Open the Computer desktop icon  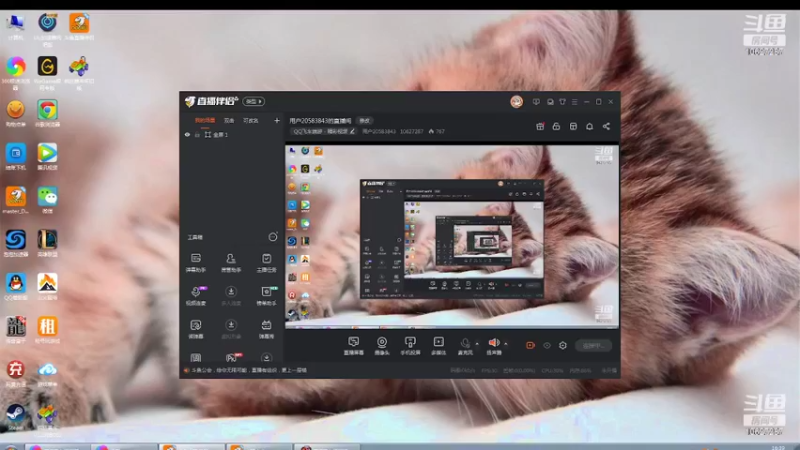(x=15, y=27)
